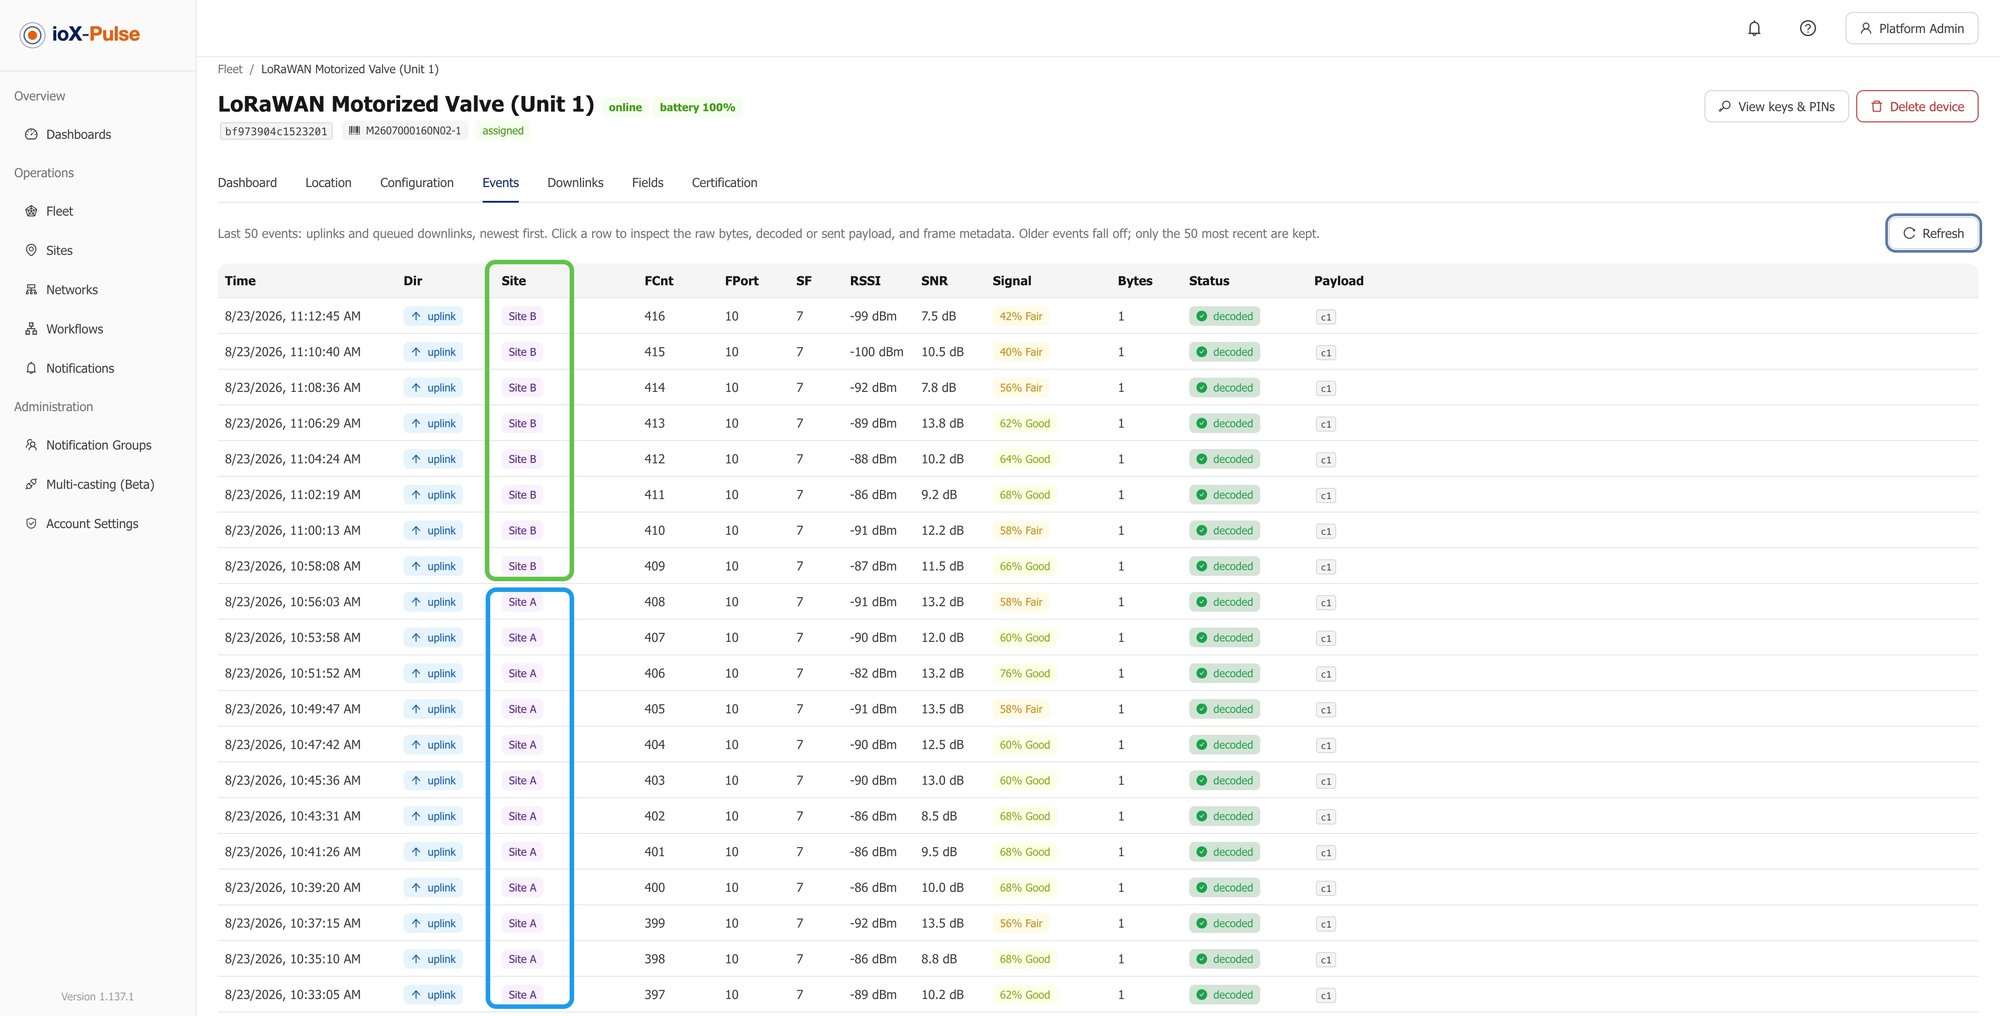Open the notifications bell icon
This screenshot has height=1016, width=2000.
pos(1754,28)
